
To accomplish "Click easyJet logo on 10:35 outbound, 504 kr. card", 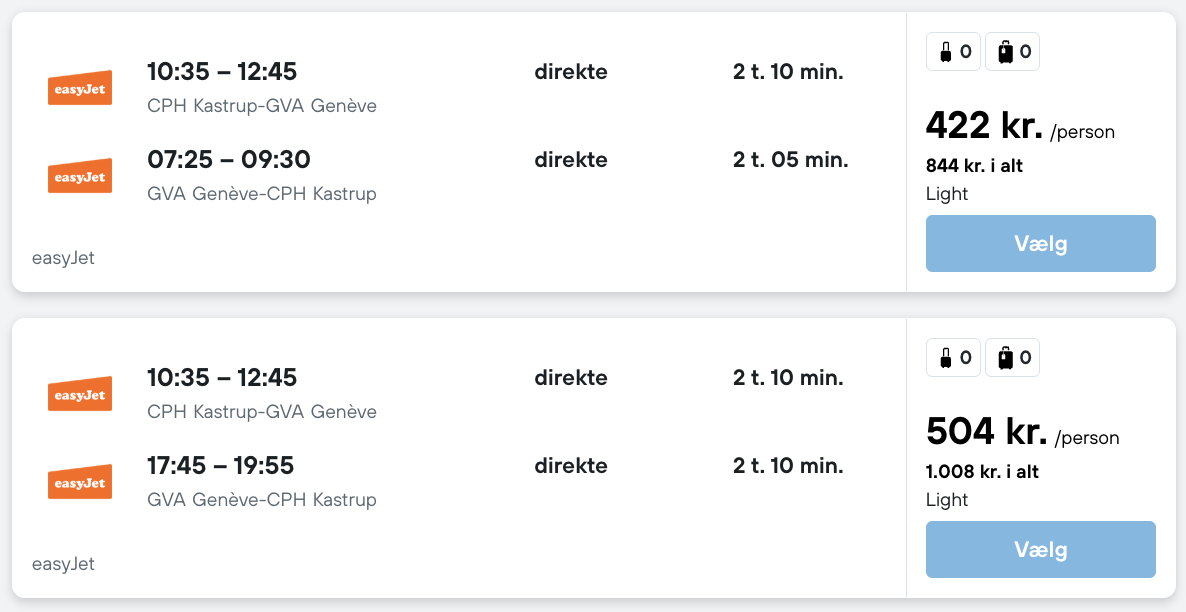I will 80,394.
